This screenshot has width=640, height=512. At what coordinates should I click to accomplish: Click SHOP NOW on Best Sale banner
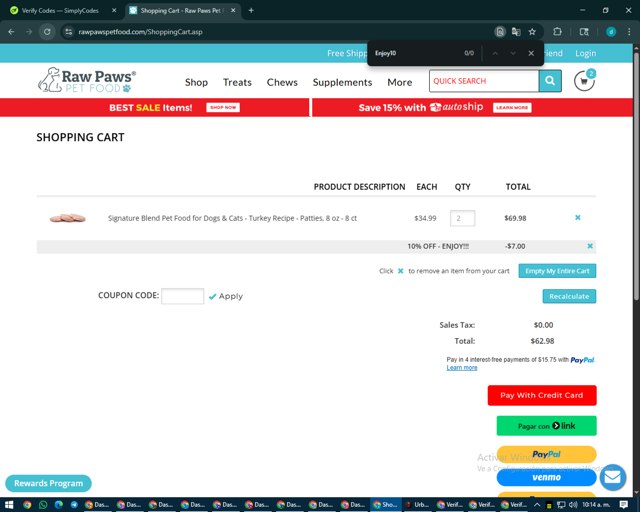tap(223, 107)
